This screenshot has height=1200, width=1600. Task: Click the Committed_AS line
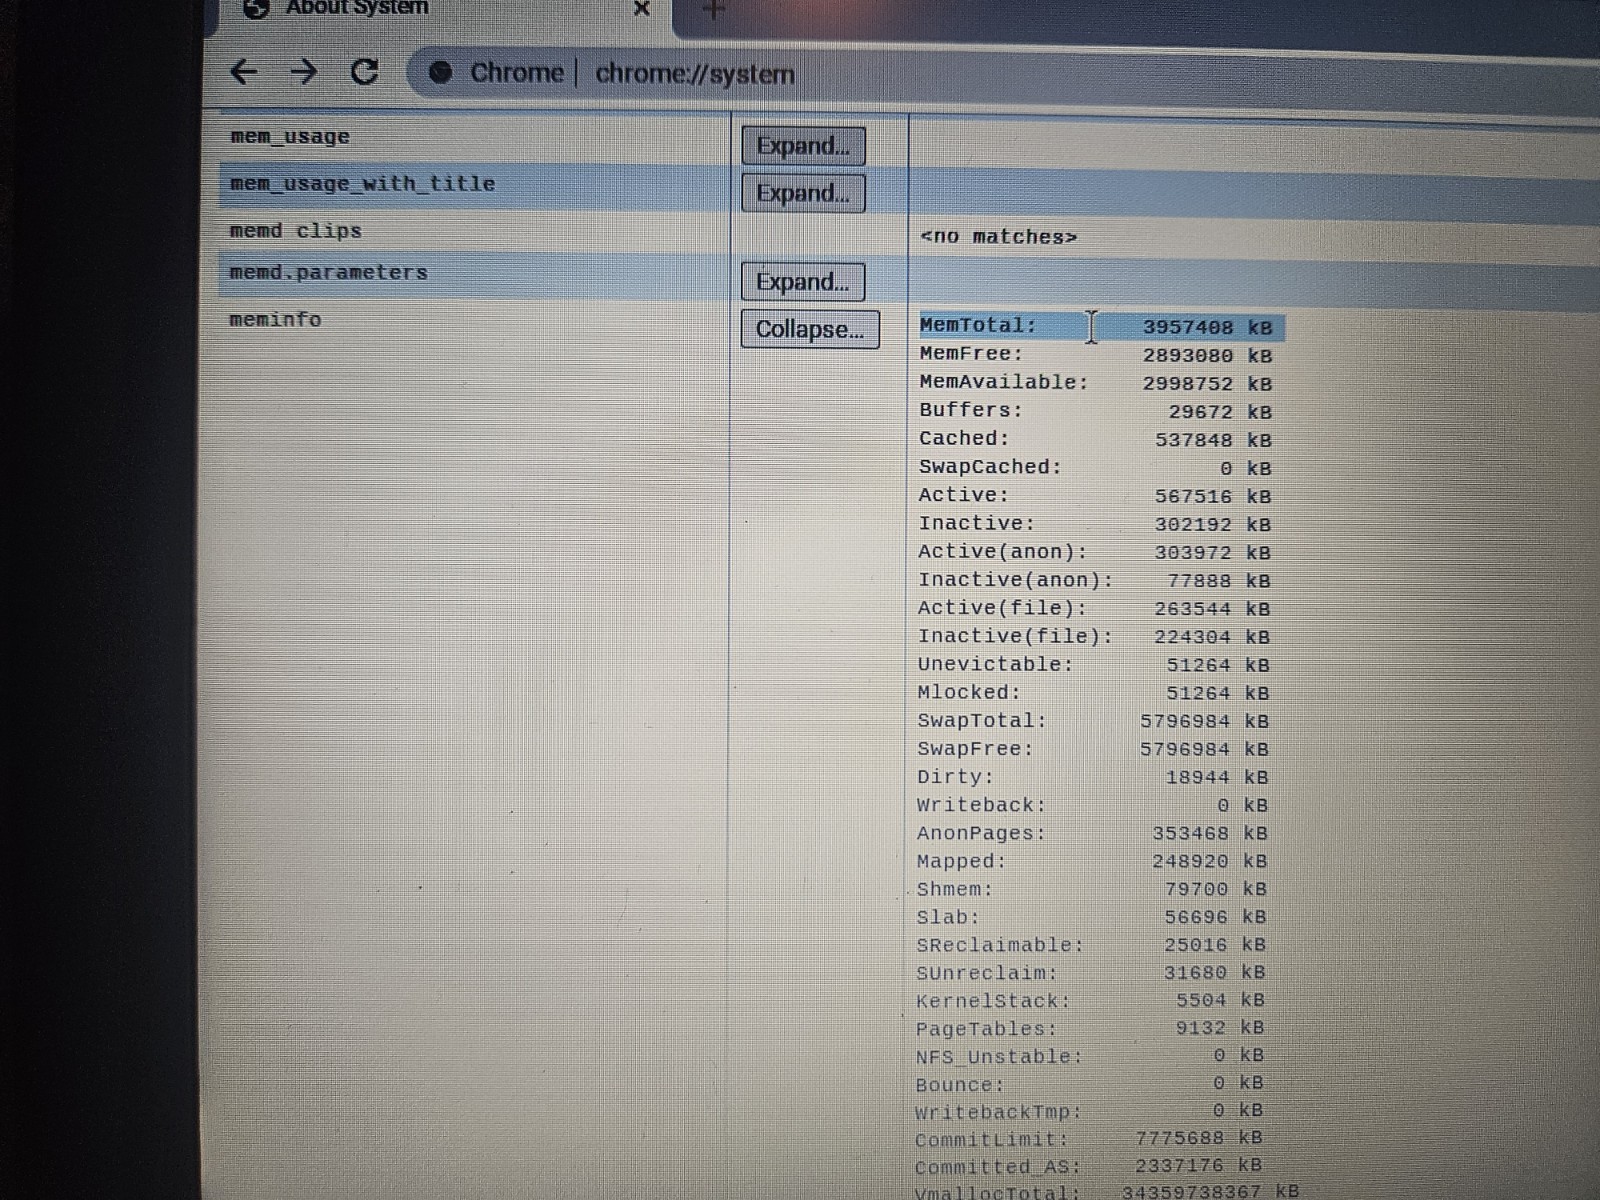pyautogui.click(x=1089, y=1166)
